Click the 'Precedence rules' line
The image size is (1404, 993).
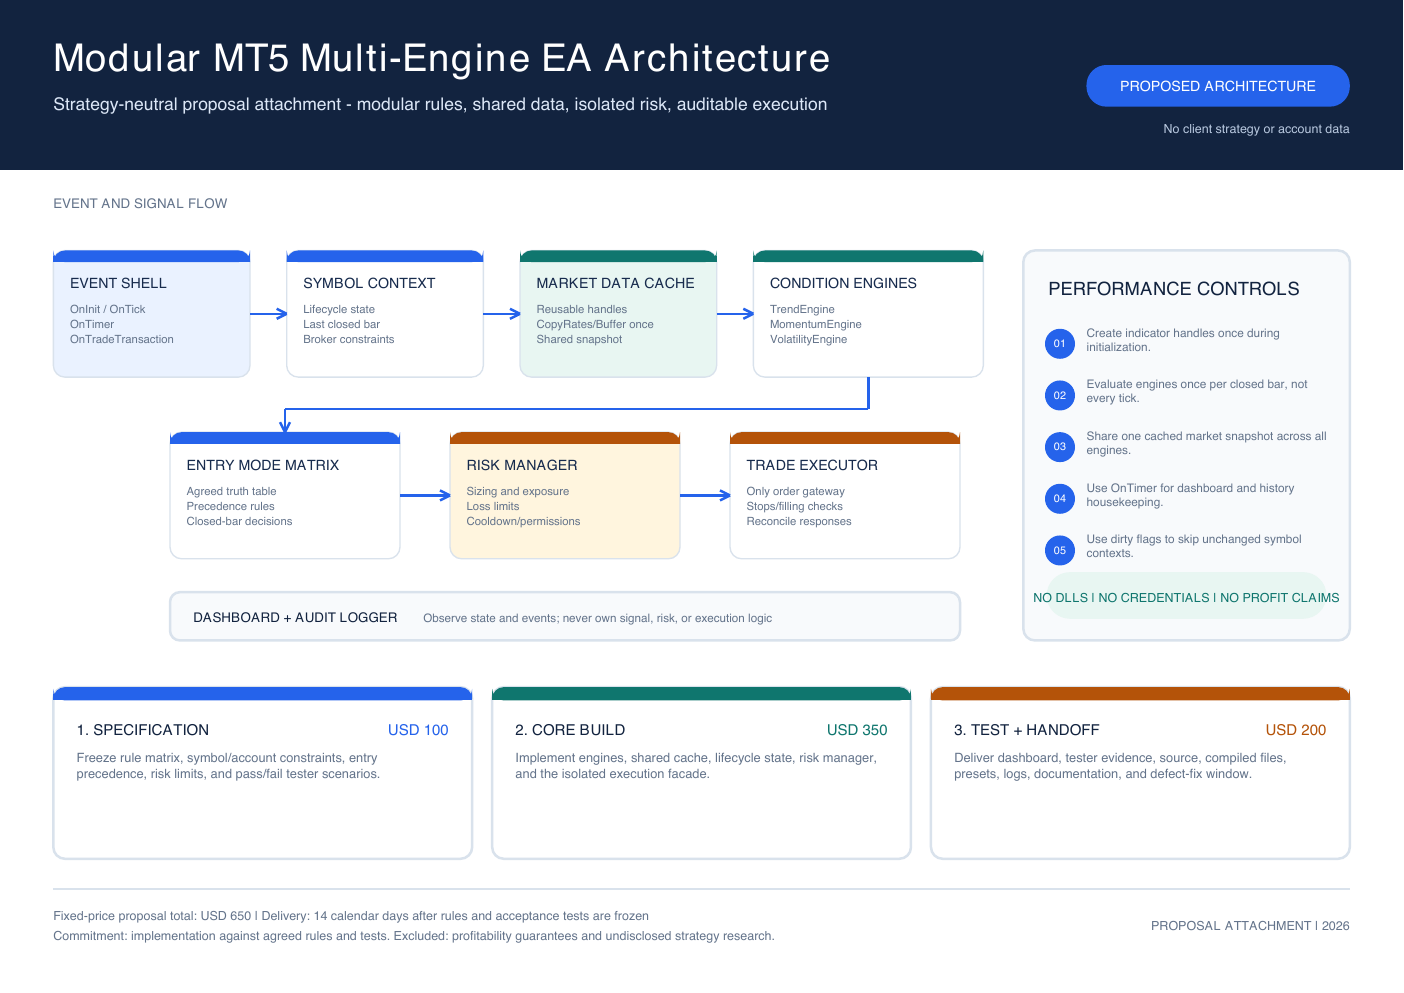click(230, 506)
